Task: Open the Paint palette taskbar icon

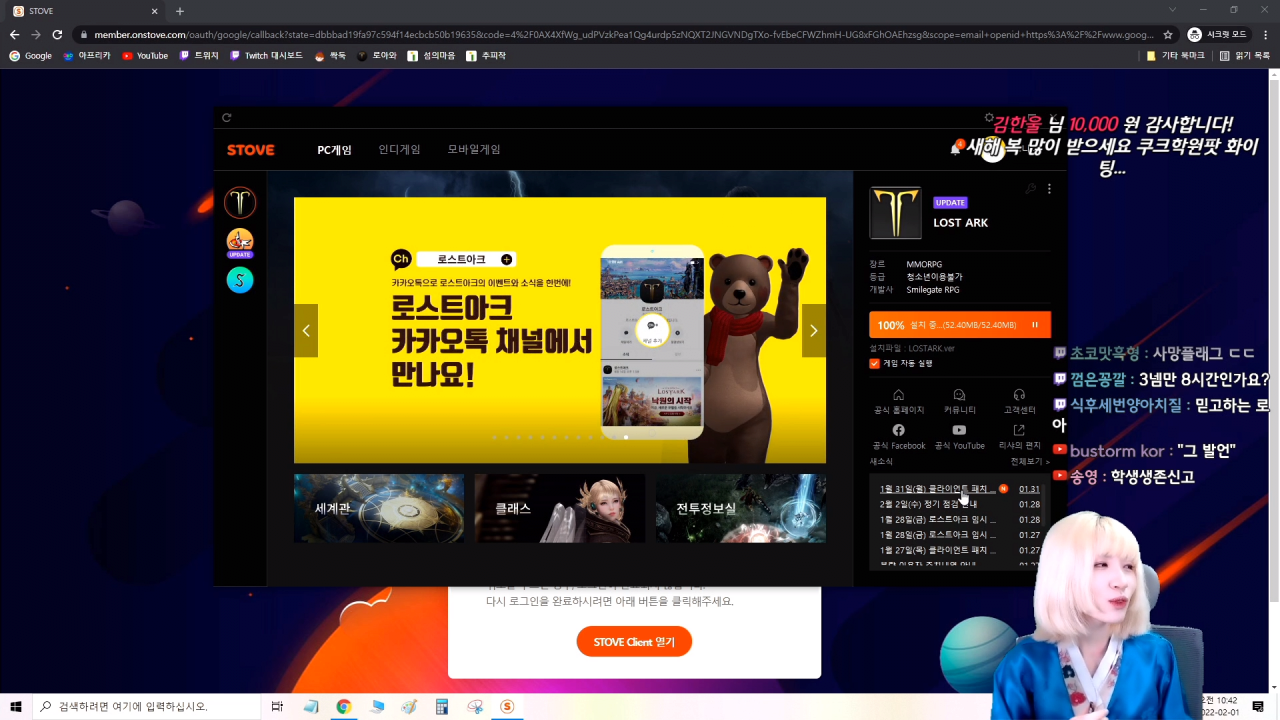Action: [x=409, y=706]
